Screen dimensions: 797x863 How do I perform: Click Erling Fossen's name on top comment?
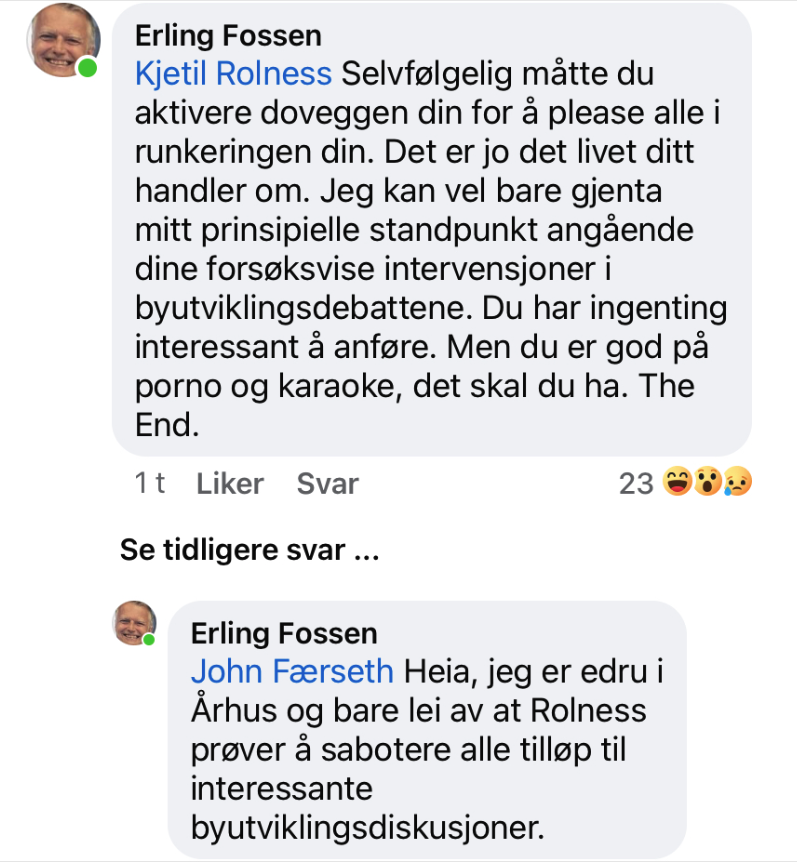228,36
